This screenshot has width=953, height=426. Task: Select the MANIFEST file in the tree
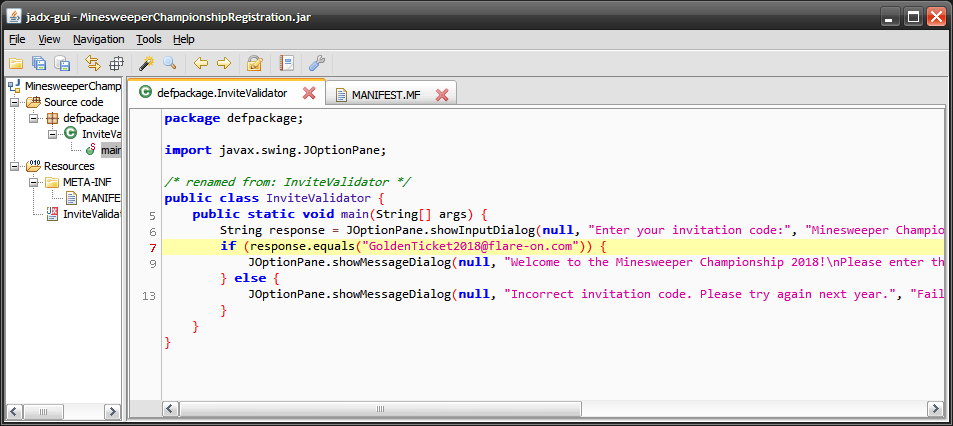point(101,198)
